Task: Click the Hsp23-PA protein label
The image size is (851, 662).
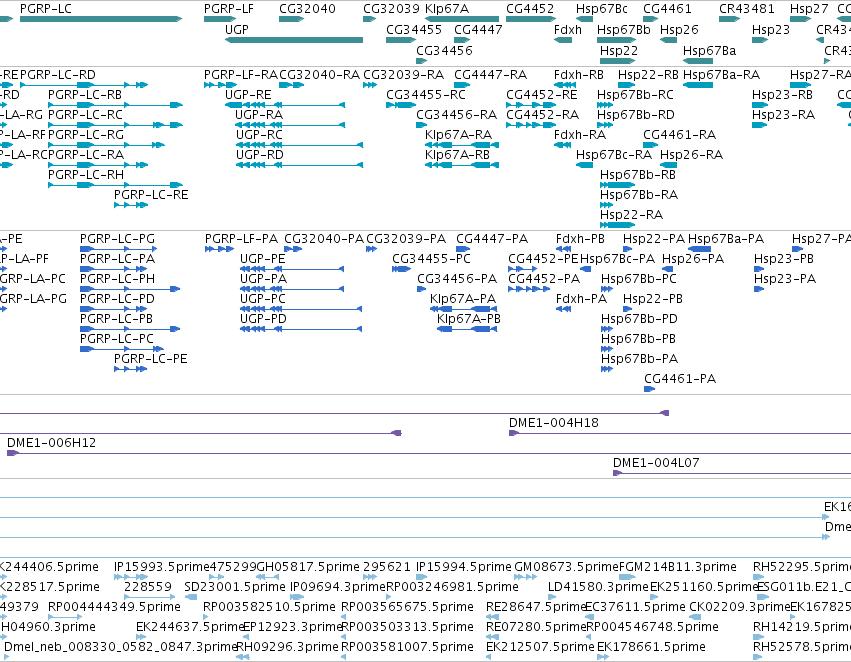Action: (785, 279)
